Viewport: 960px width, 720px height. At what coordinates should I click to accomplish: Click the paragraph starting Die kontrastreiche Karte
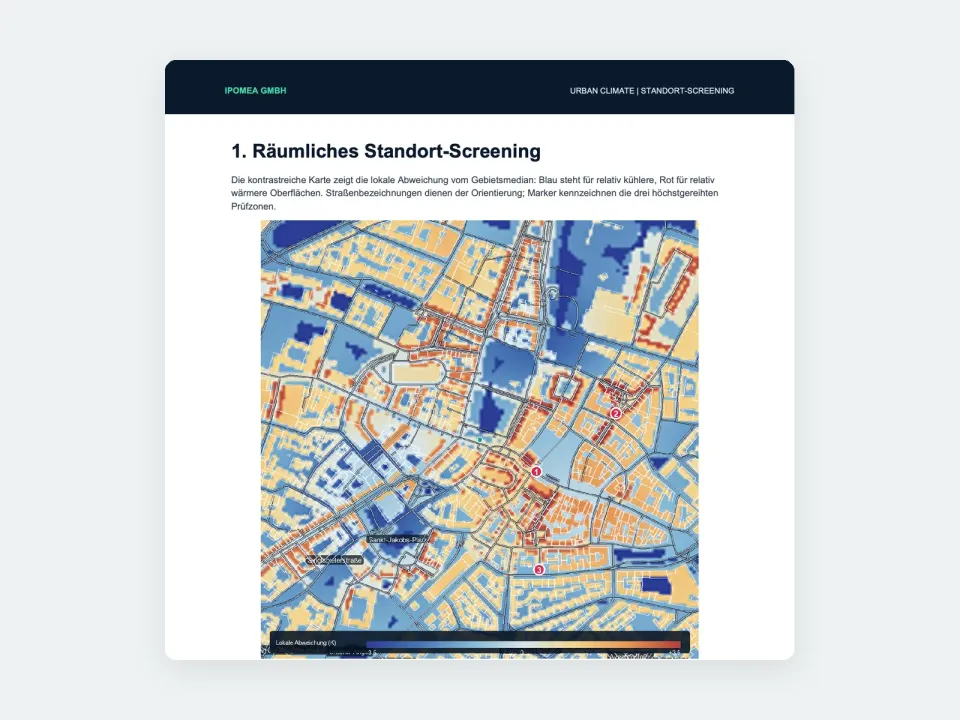tap(474, 193)
